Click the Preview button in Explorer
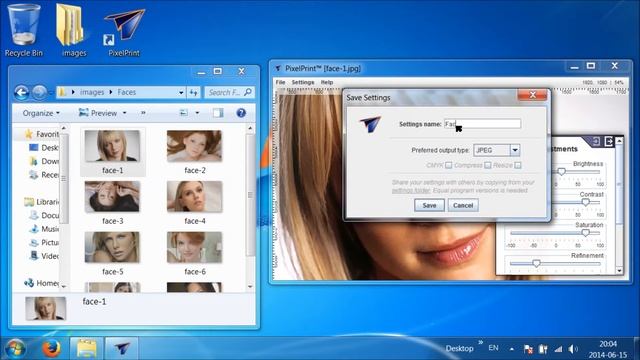 [x=98, y=113]
